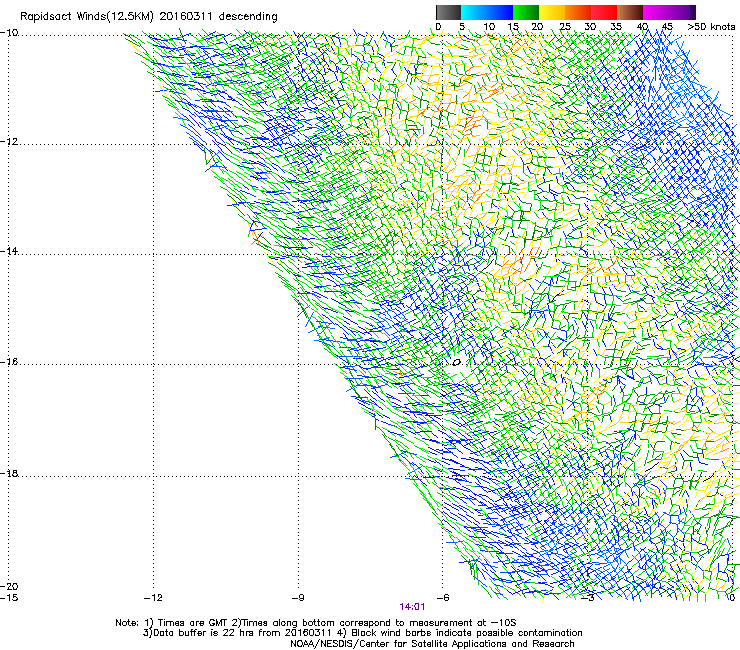This screenshot has height=650, width=740.
Task: Click the note 'Data buffer is 22 hrs'
Action: [204, 633]
